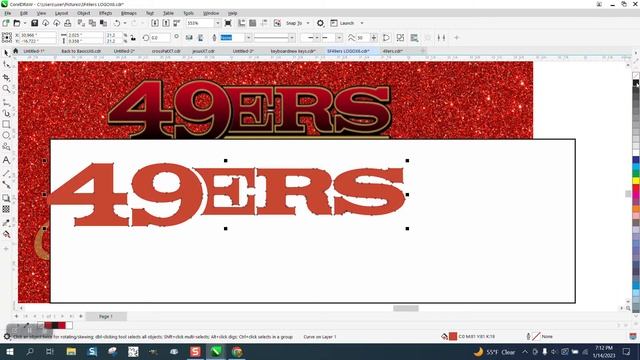
Task: Open File Explorer from the taskbar
Action: click(71, 351)
